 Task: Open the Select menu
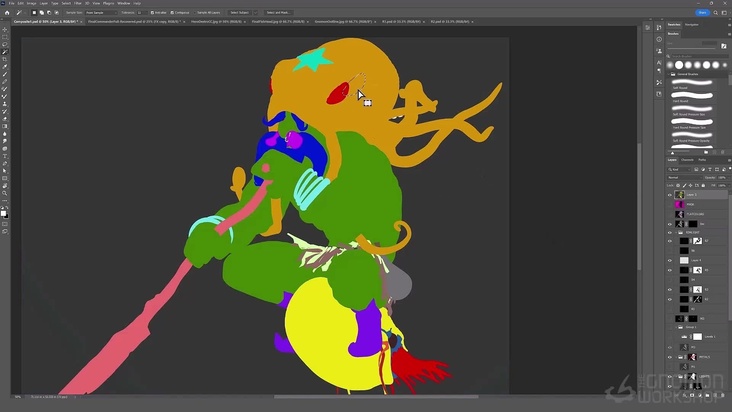click(66, 3)
